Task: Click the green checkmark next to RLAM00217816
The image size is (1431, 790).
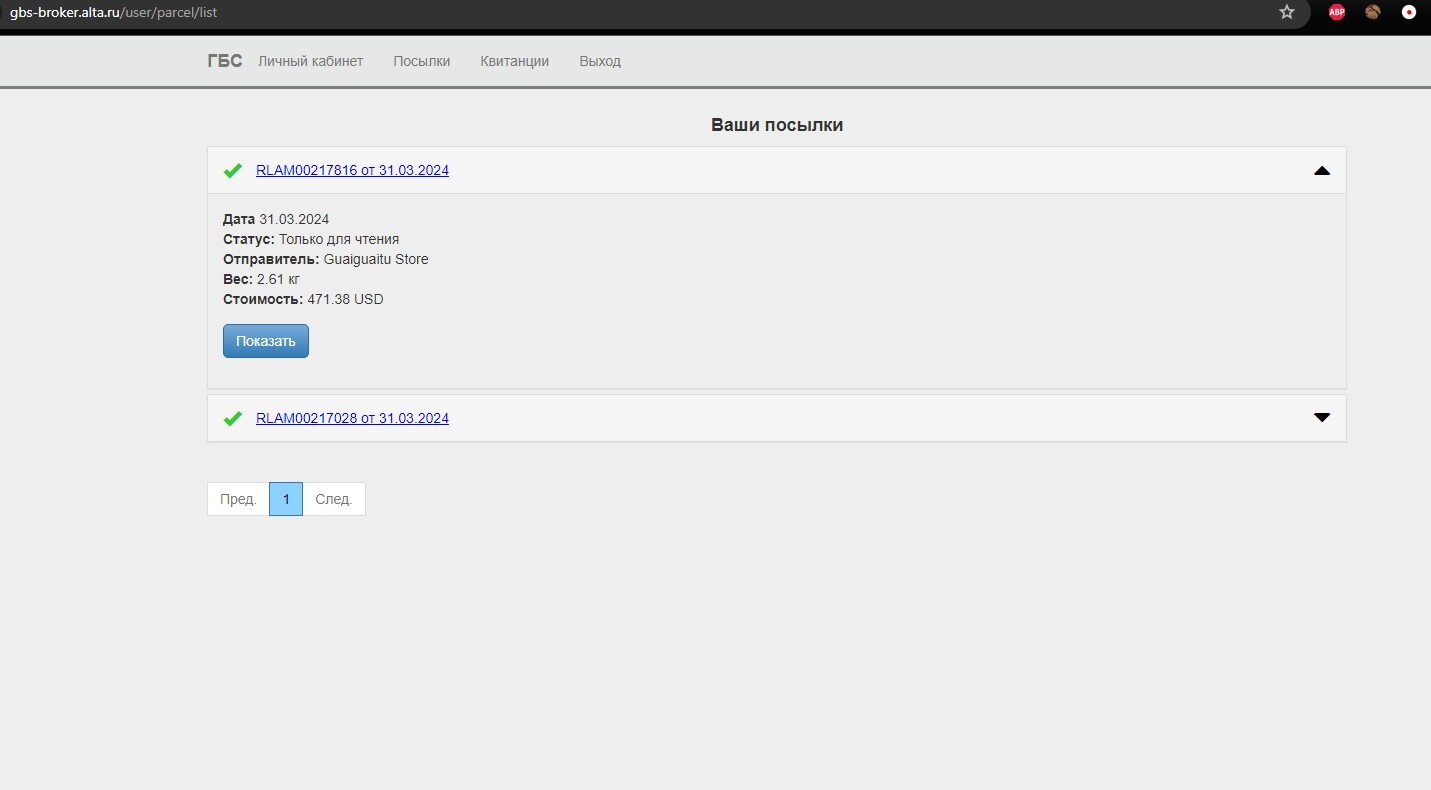Action: pos(232,171)
